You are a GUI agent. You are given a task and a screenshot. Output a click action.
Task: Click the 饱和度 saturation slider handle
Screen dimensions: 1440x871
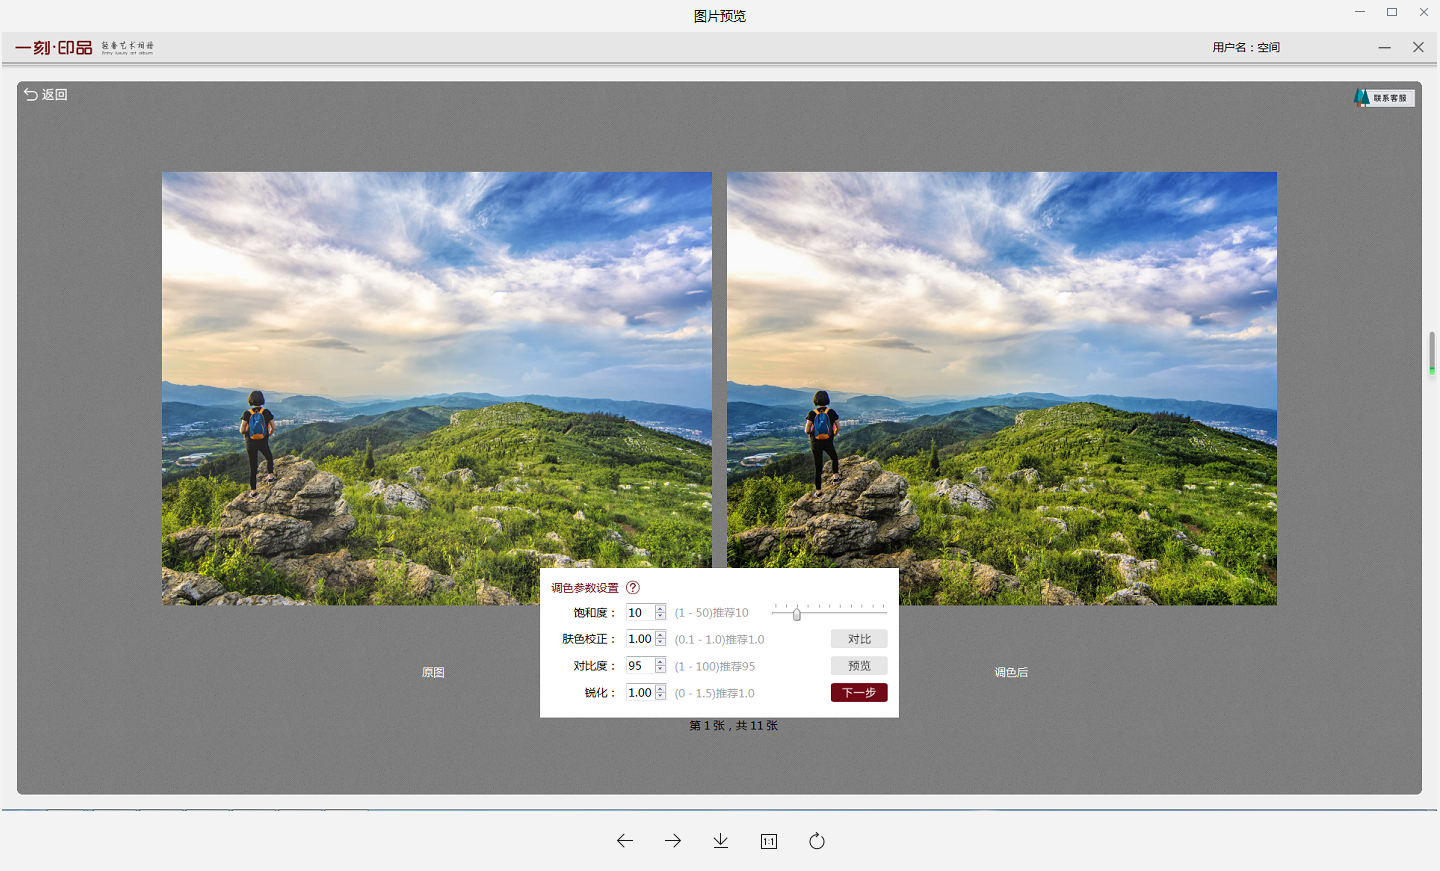click(x=797, y=613)
